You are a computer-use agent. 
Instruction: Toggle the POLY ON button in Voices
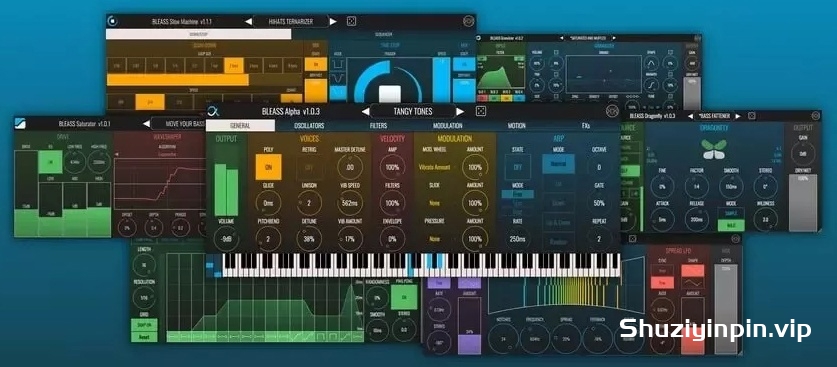pos(269,167)
